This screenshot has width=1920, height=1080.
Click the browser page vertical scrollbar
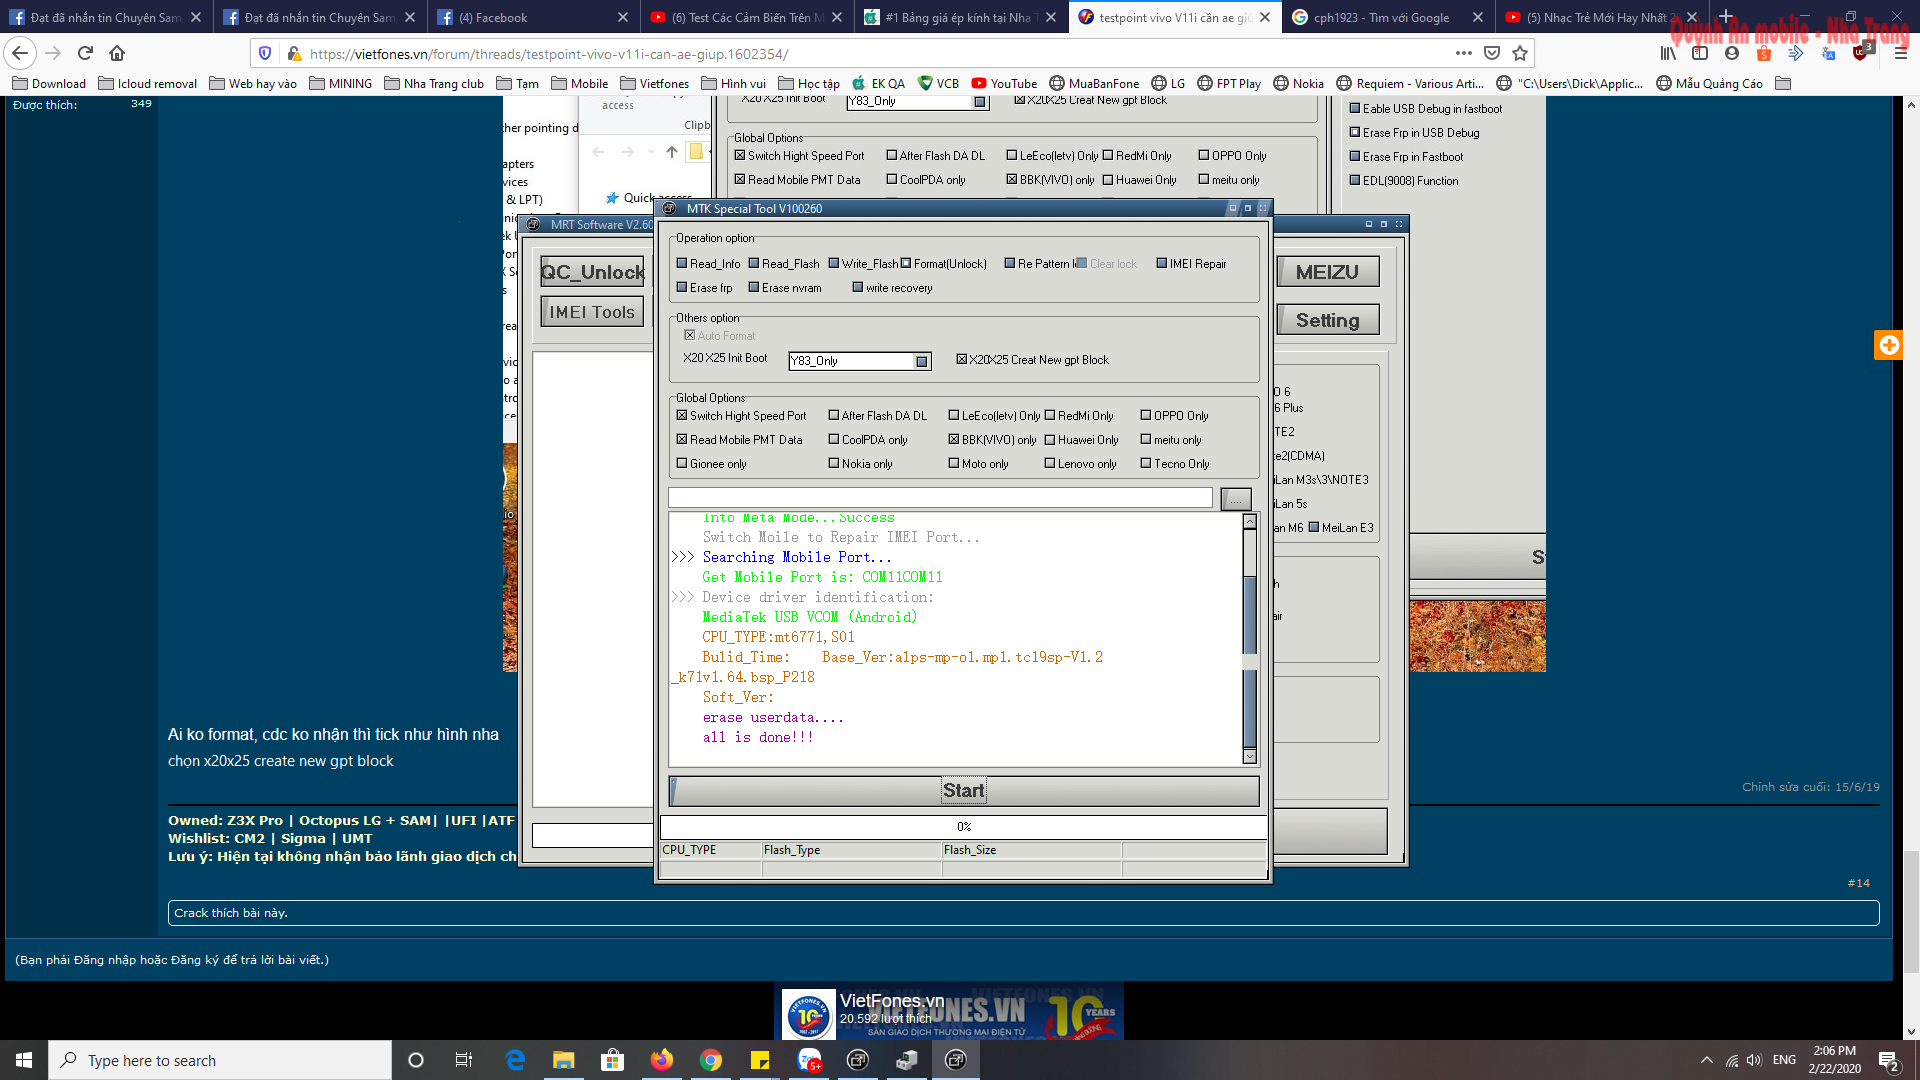point(1911,568)
